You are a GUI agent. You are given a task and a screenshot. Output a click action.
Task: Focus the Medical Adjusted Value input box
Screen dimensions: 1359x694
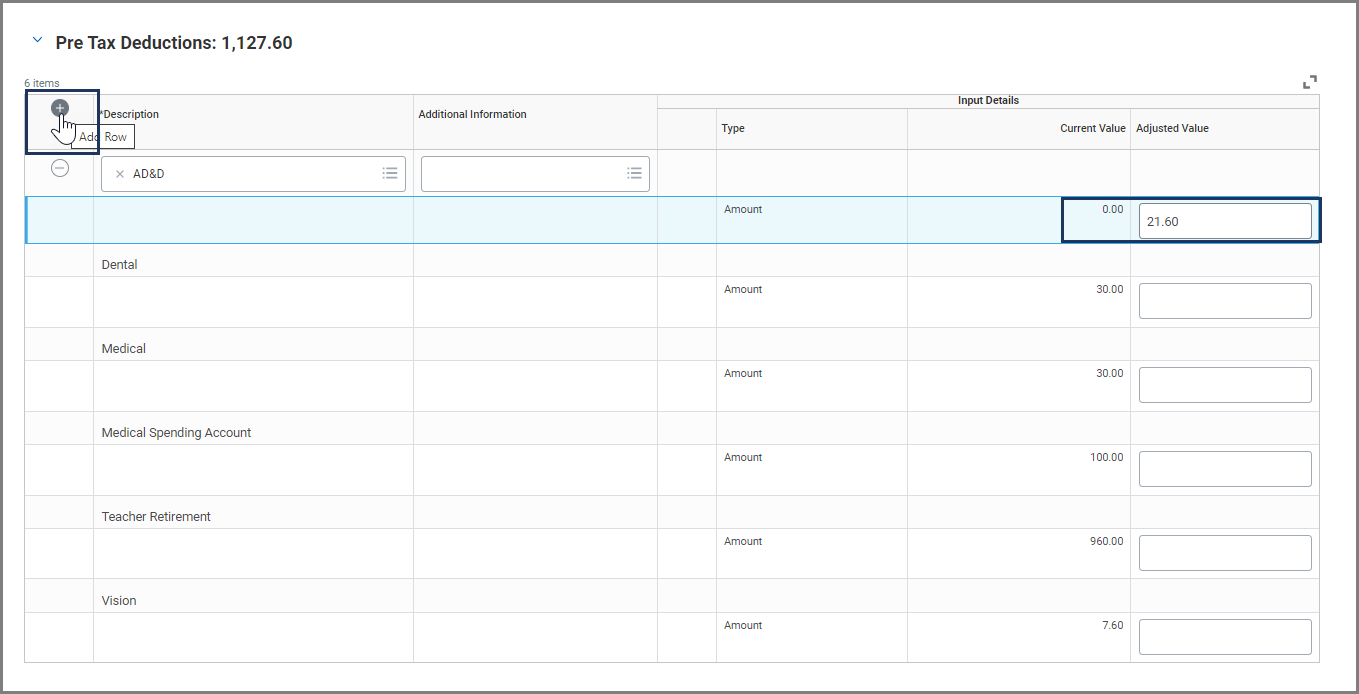tap(1224, 385)
